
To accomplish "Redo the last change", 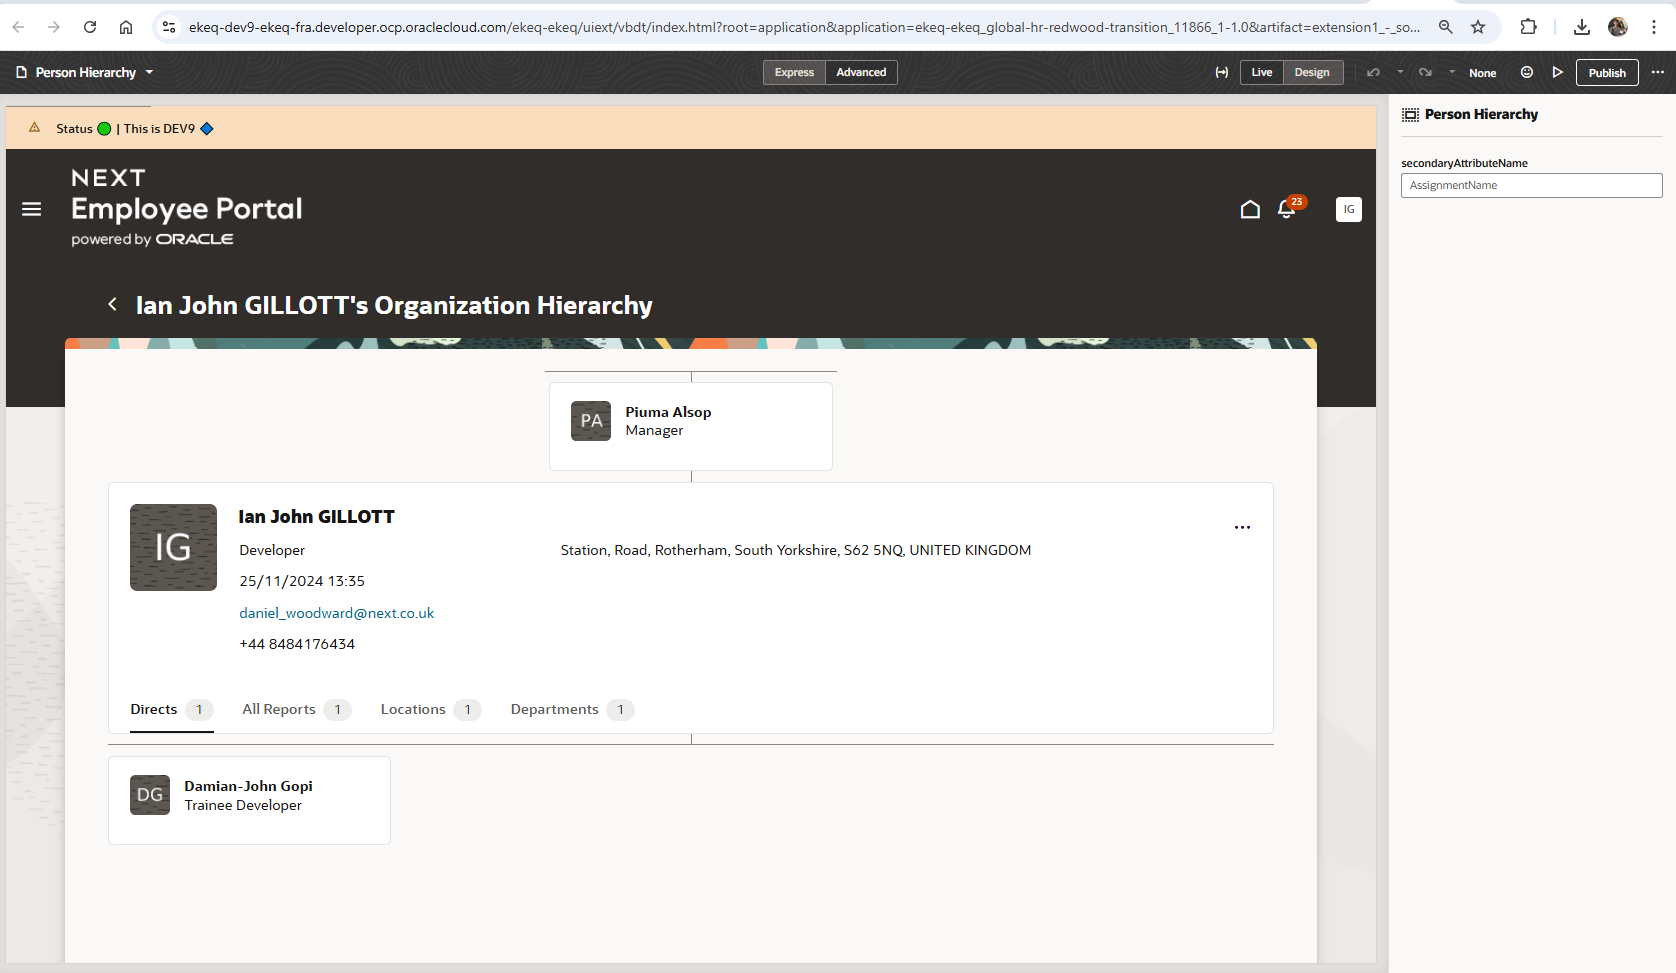I will tap(1425, 72).
